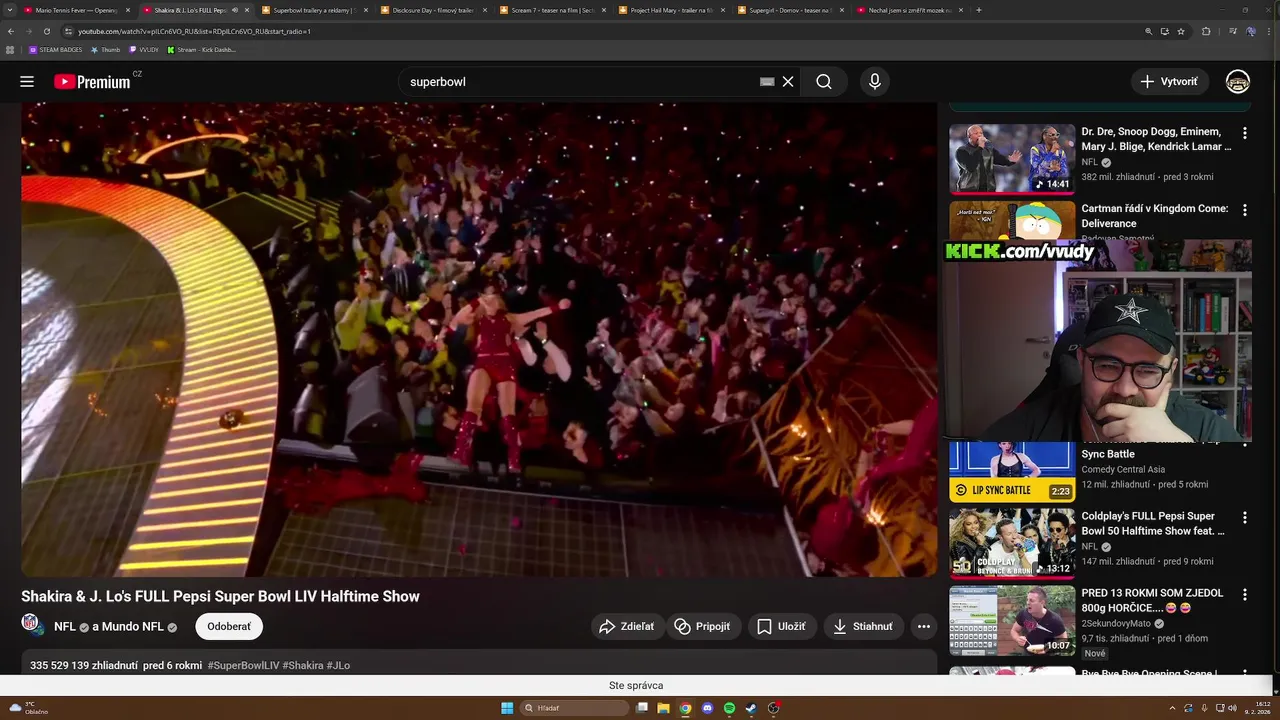Open the account avatar menu
The height and width of the screenshot is (720, 1280).
1238,82
